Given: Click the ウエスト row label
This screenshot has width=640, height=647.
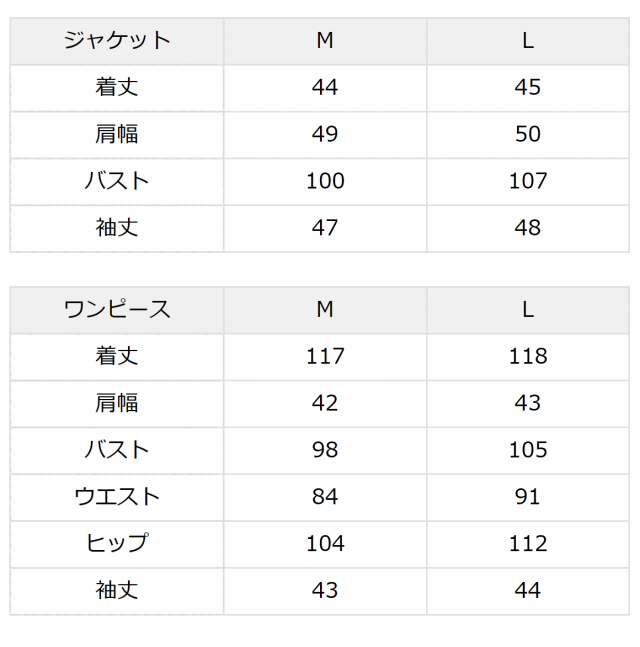Looking at the screenshot, I should point(117,497).
